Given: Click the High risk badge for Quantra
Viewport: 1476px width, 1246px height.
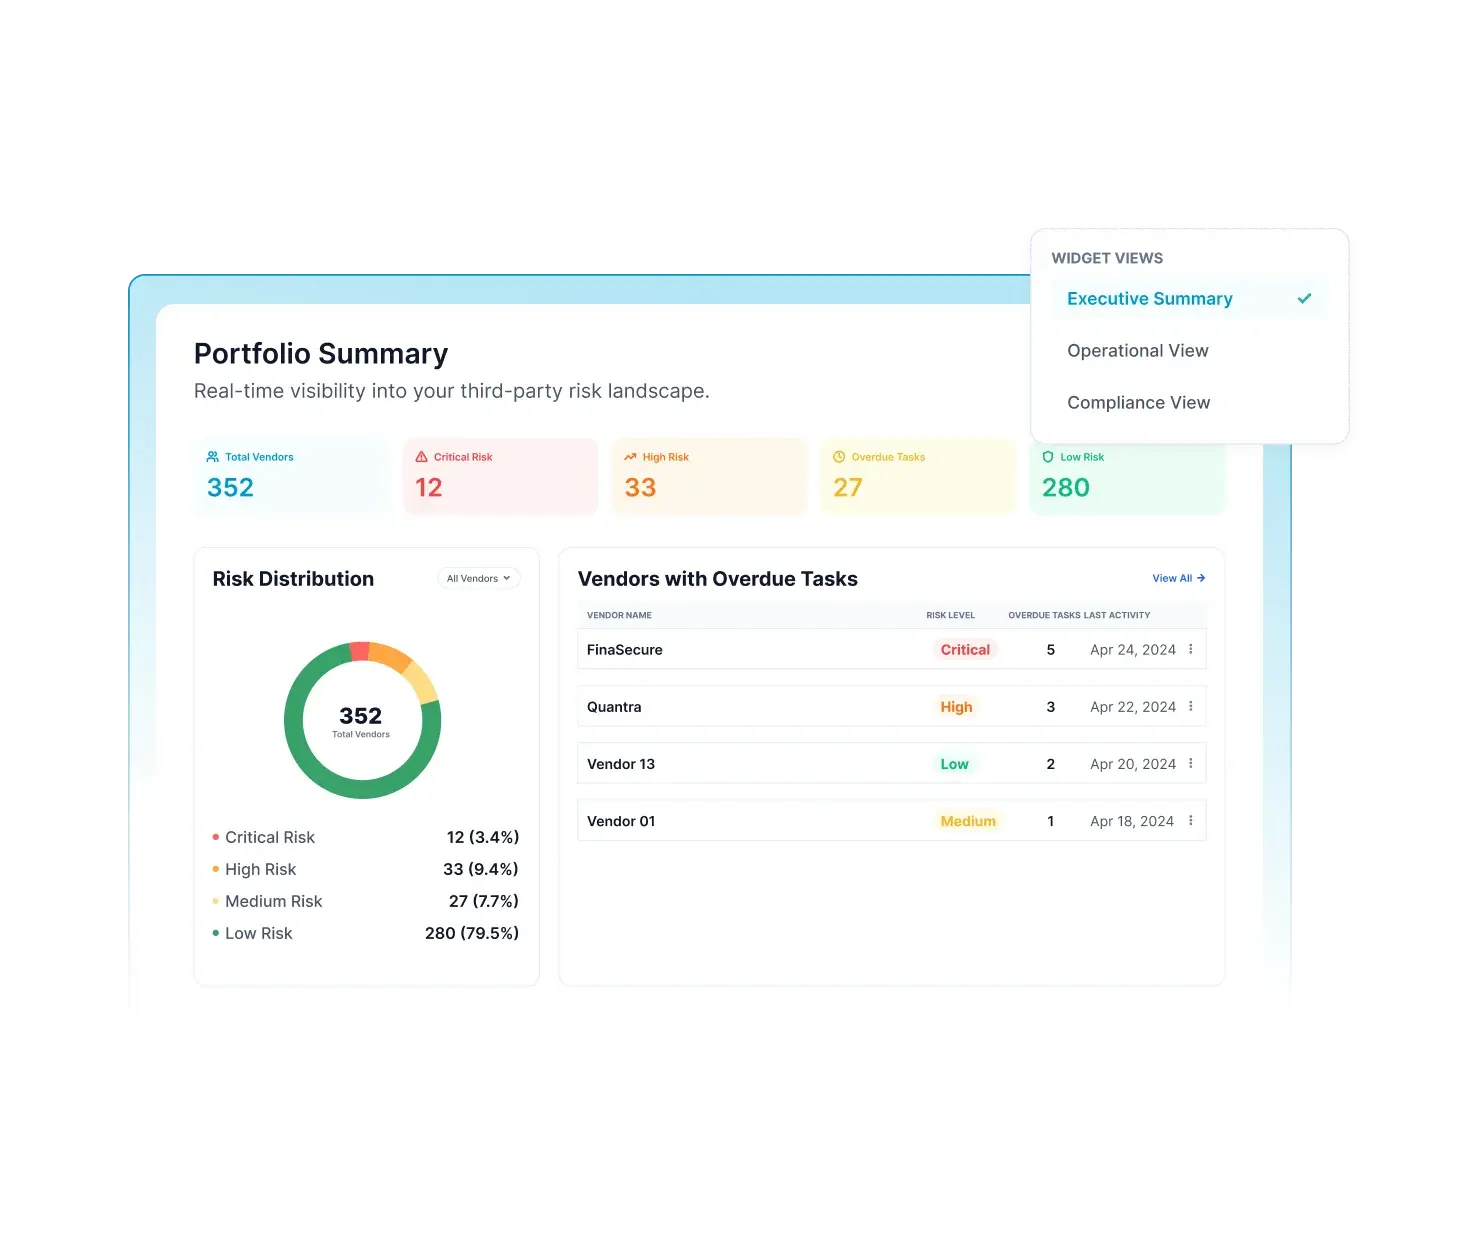Looking at the screenshot, I should coord(956,707).
